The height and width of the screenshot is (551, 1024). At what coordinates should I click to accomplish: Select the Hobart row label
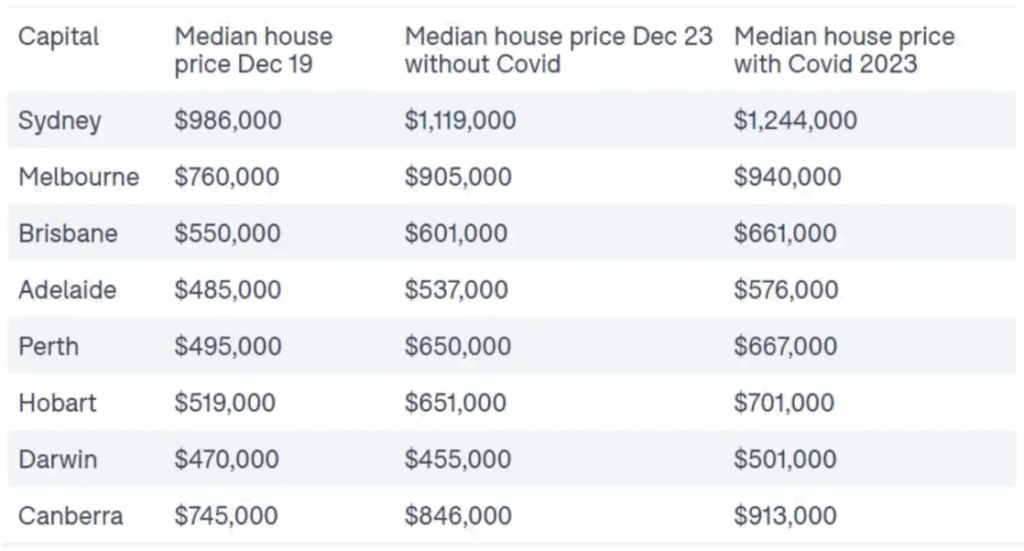[x=58, y=403]
